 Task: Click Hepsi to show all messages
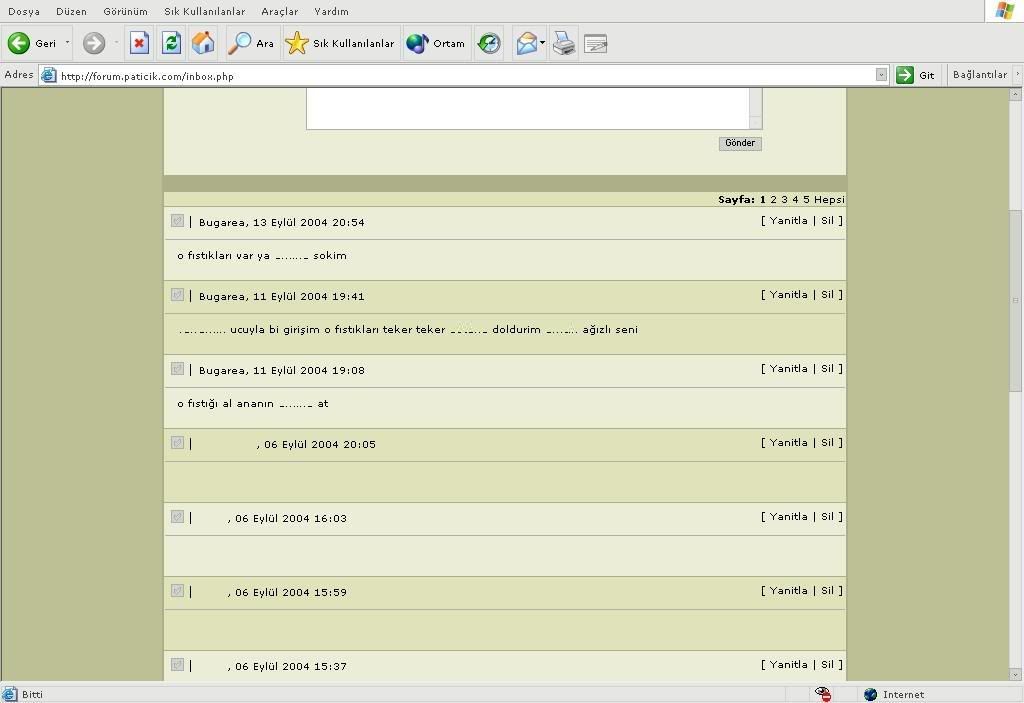[829, 200]
